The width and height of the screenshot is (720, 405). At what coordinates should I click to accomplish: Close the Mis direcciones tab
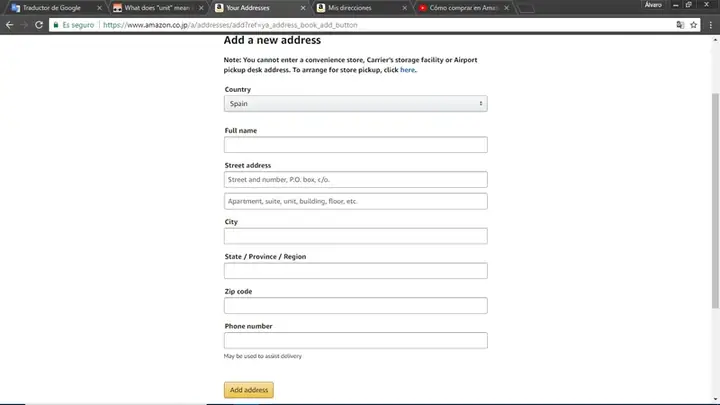pos(405,8)
